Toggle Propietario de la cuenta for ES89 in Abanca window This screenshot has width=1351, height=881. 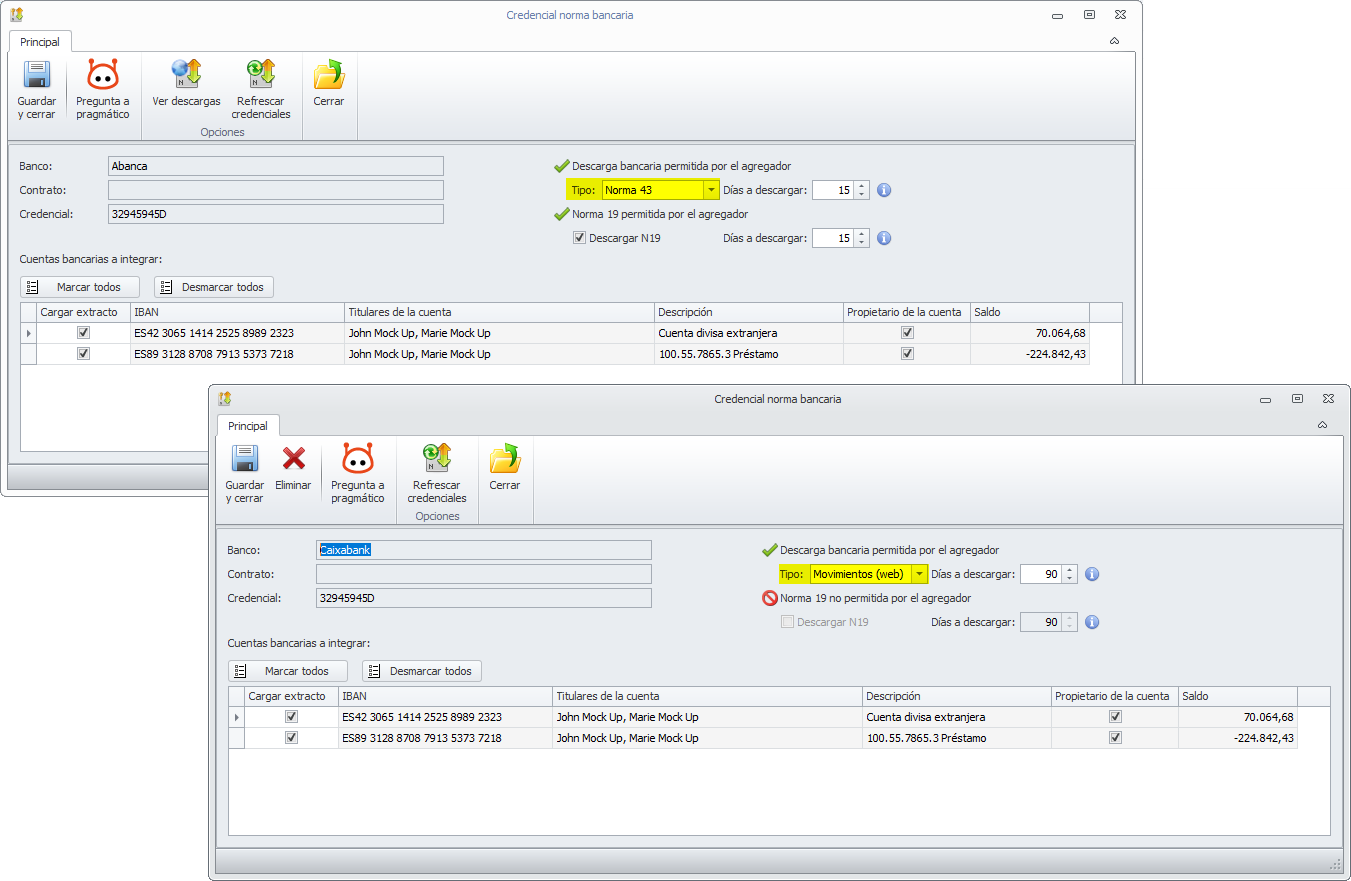click(907, 354)
